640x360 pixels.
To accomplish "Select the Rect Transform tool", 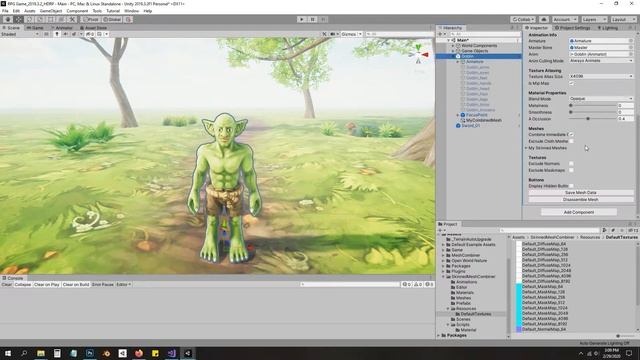I will coord(51,19).
